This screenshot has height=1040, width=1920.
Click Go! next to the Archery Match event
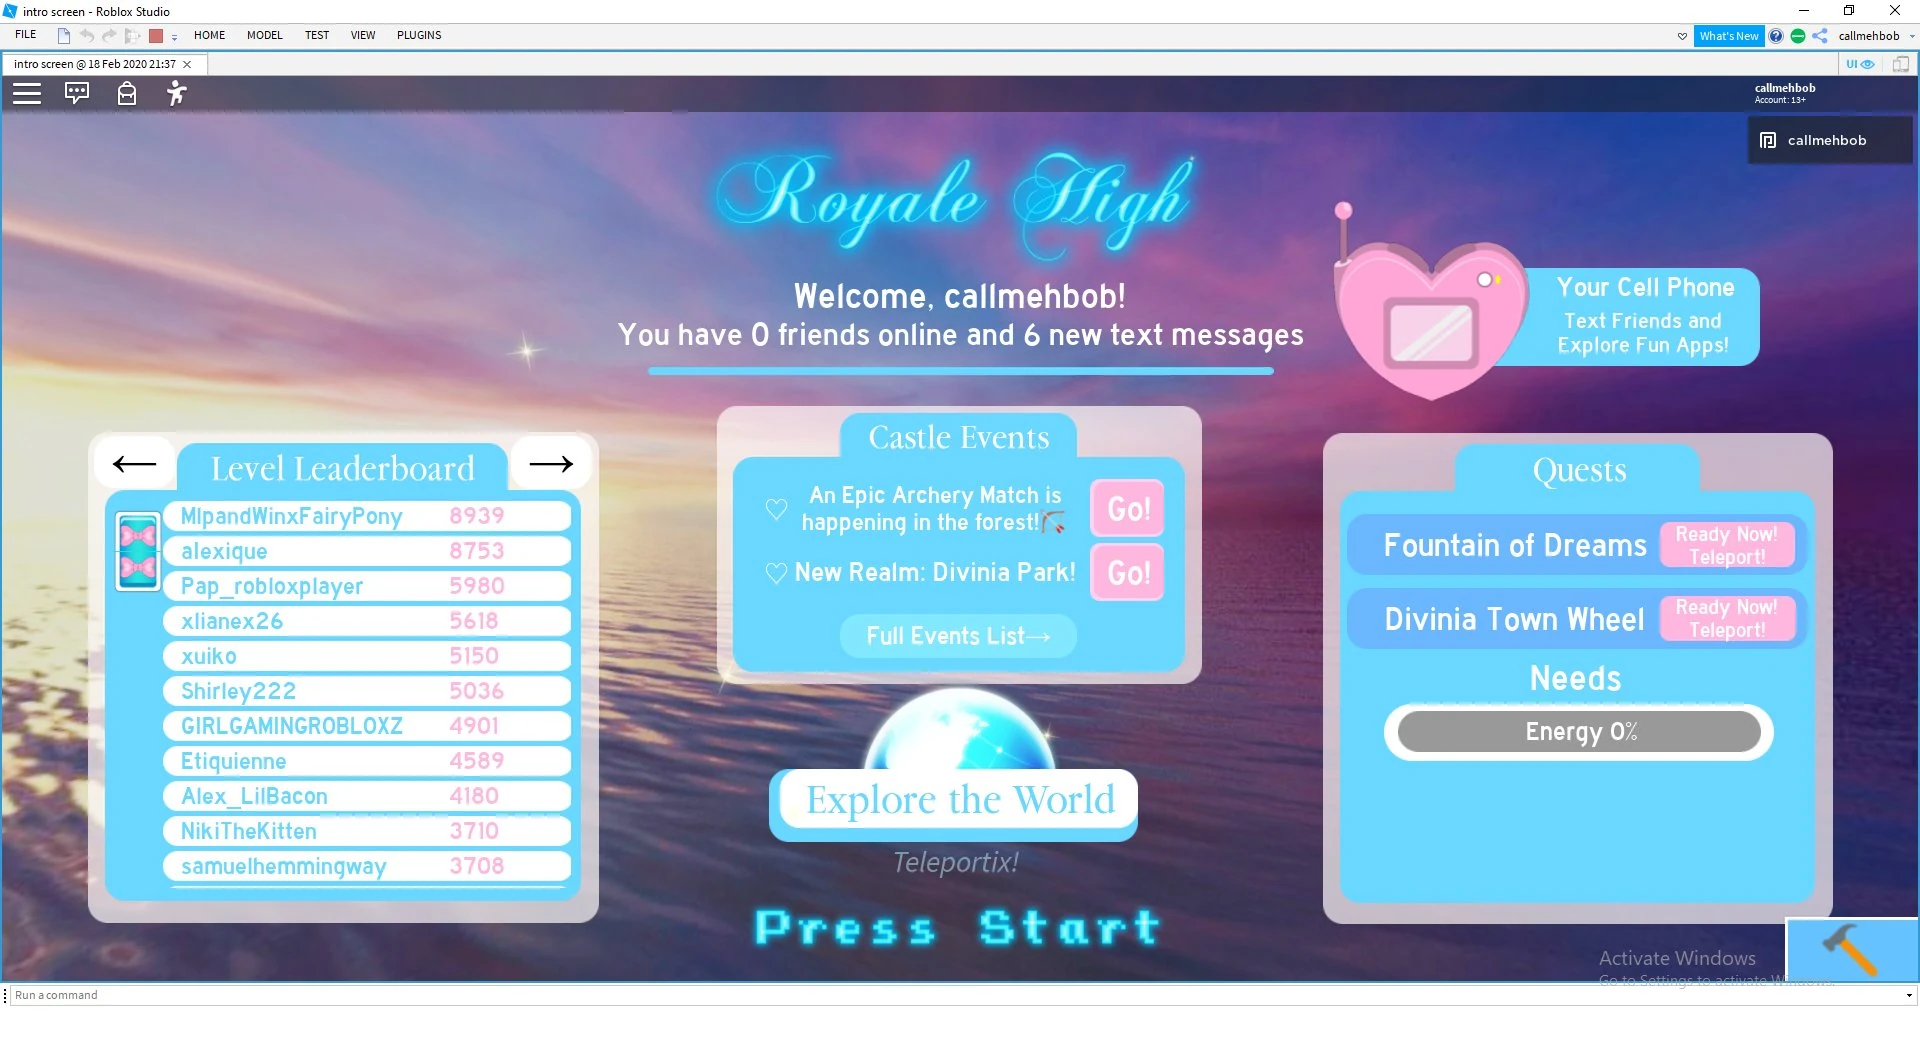(x=1126, y=508)
